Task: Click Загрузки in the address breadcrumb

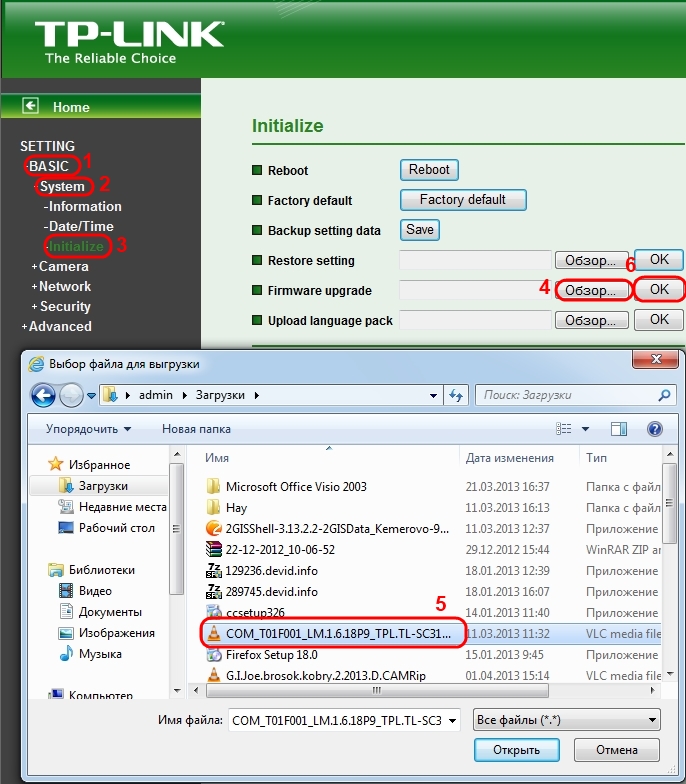Action: click(220, 395)
